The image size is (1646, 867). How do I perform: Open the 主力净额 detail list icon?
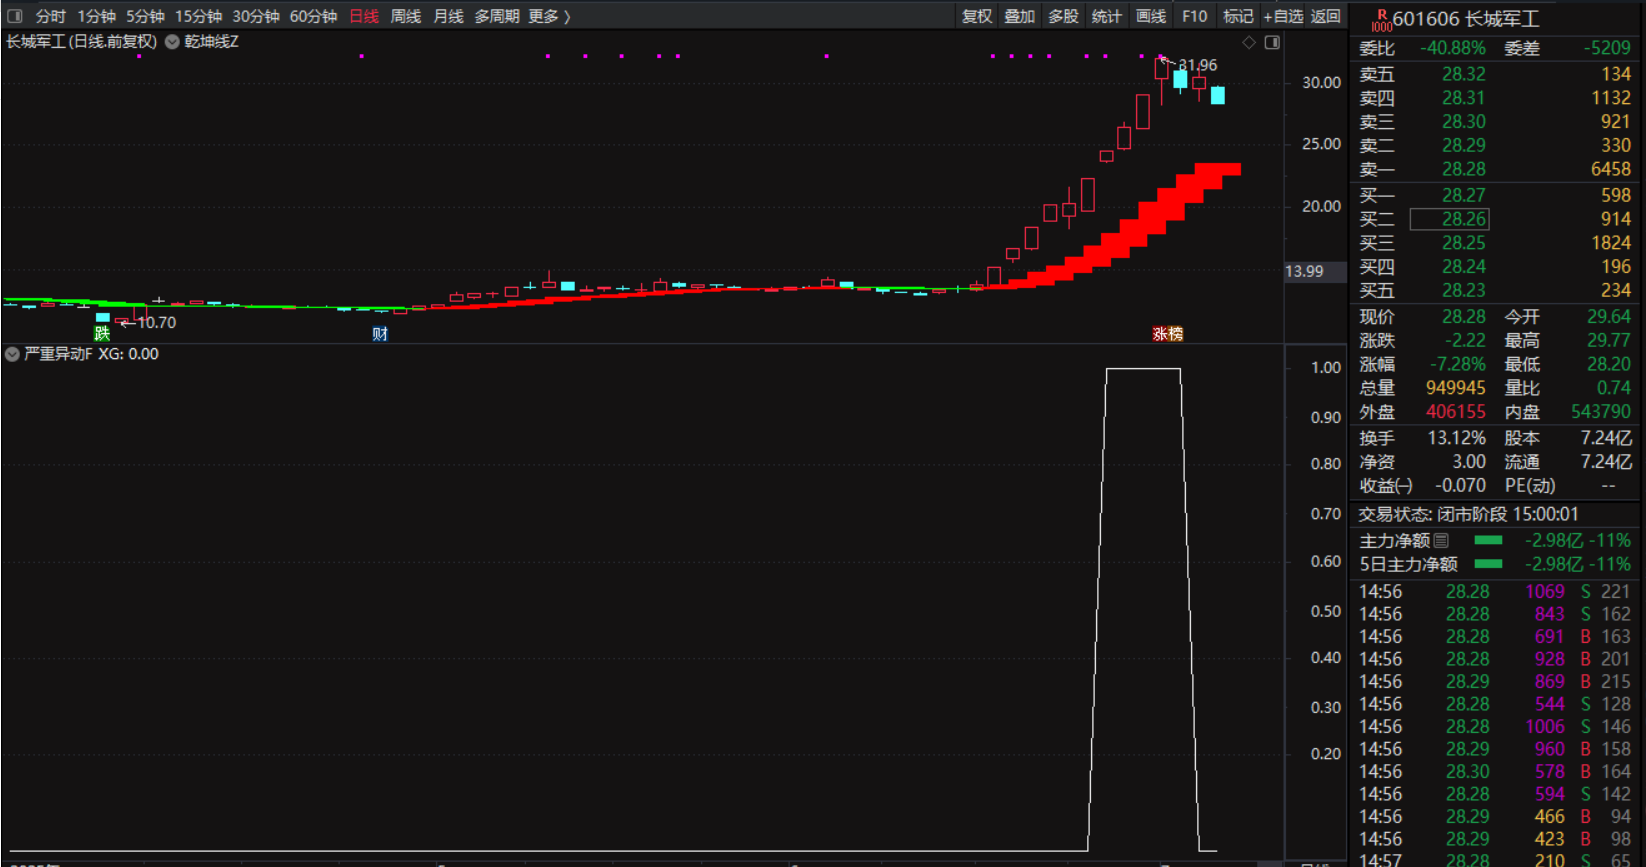pos(1441,541)
